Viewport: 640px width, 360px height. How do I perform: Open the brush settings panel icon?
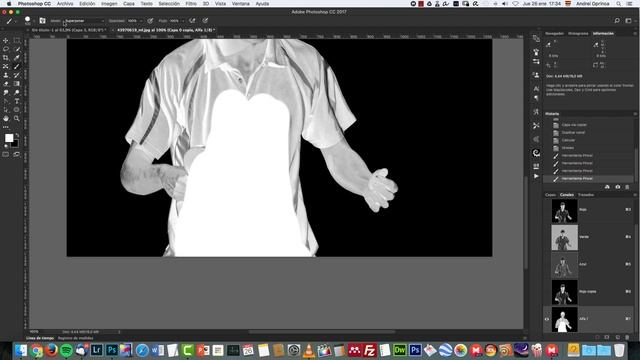point(42,20)
